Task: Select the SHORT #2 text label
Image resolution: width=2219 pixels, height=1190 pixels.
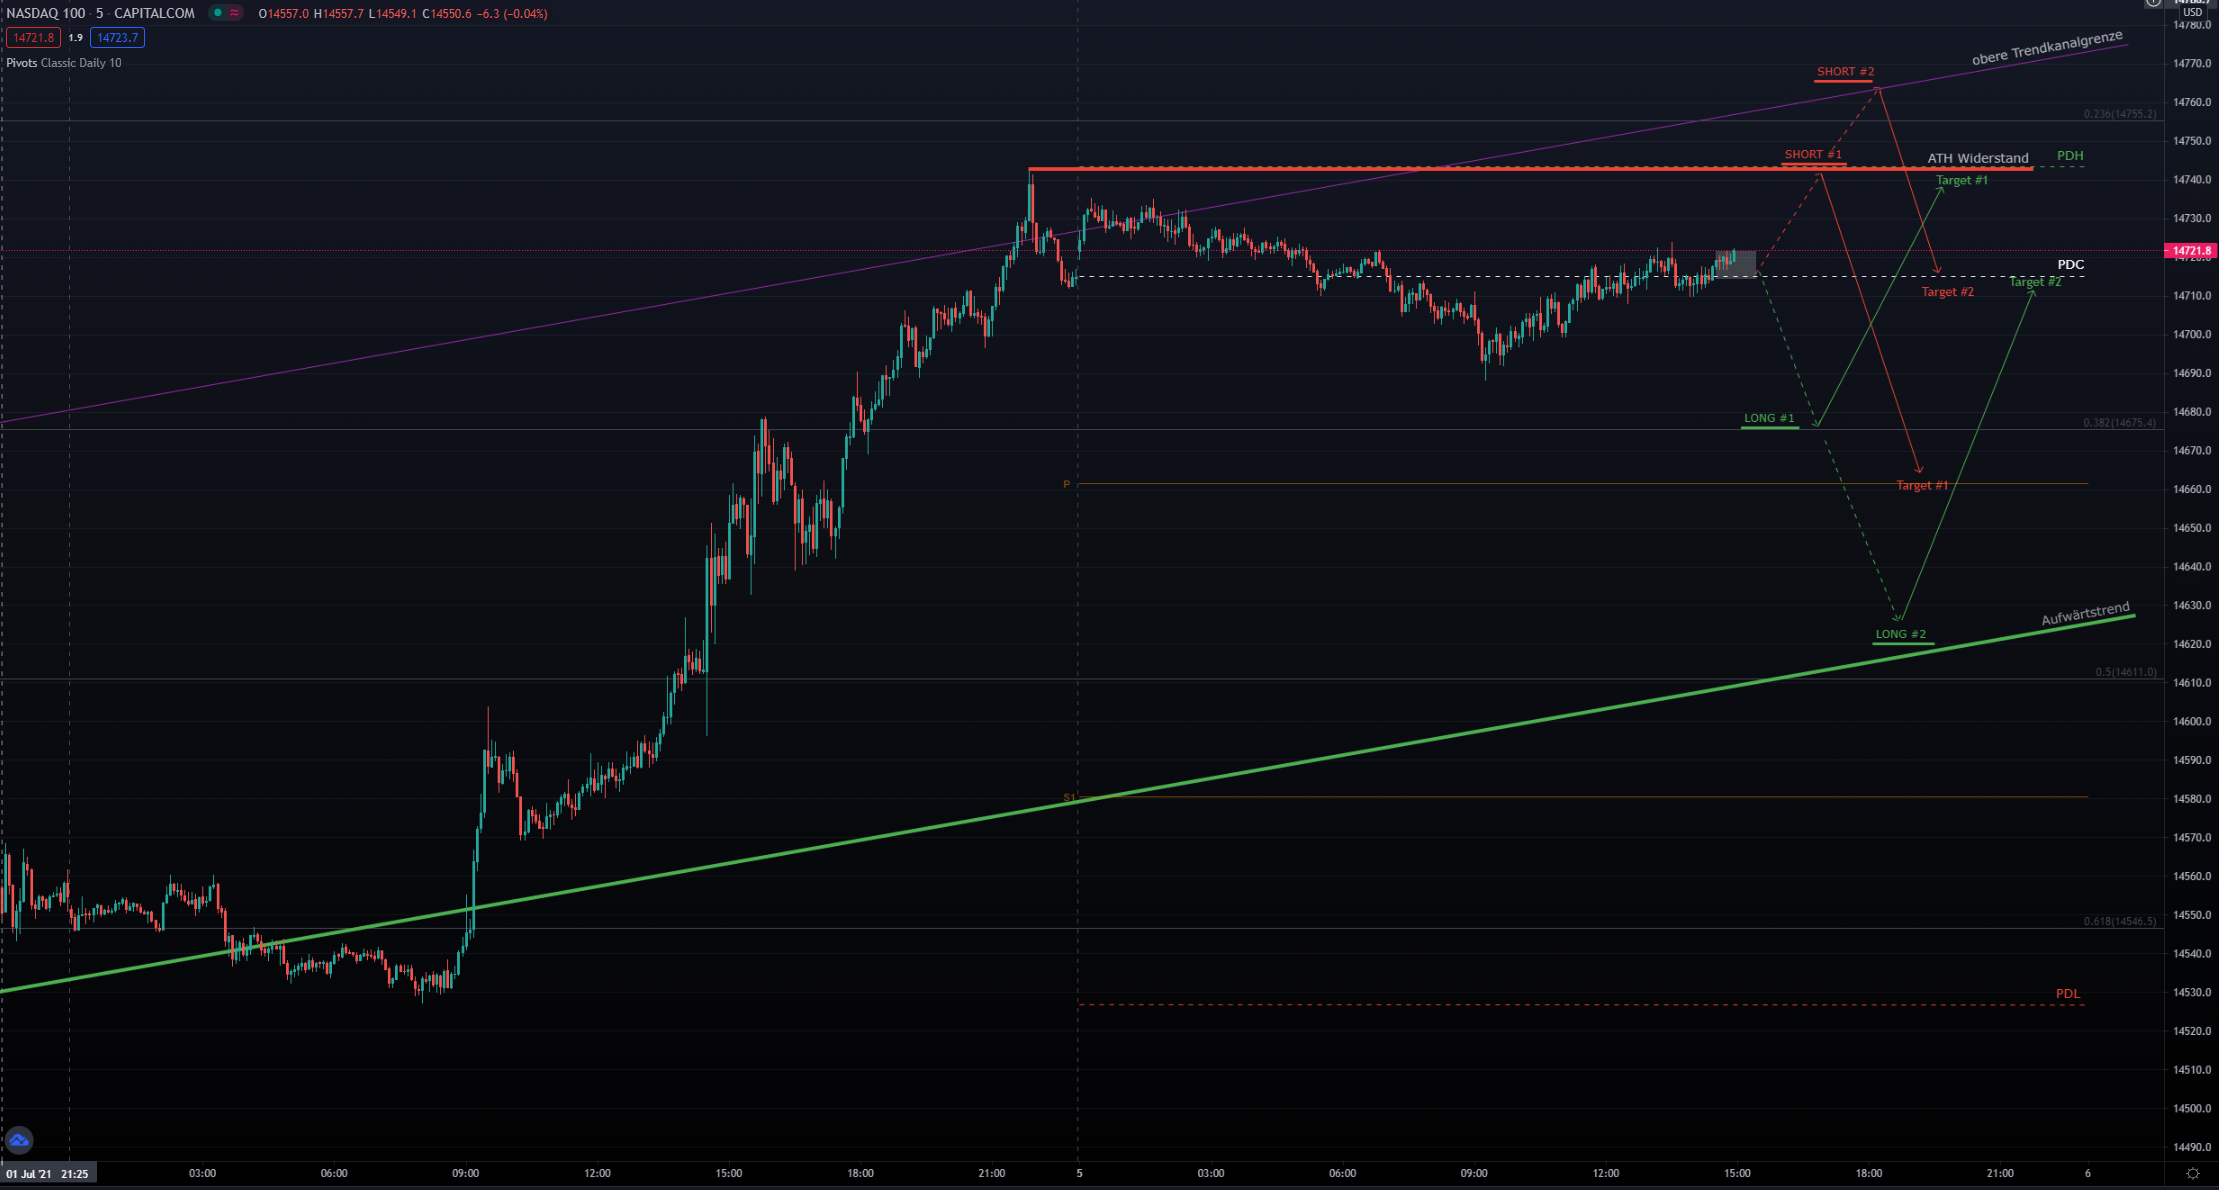Action: 1845,72
